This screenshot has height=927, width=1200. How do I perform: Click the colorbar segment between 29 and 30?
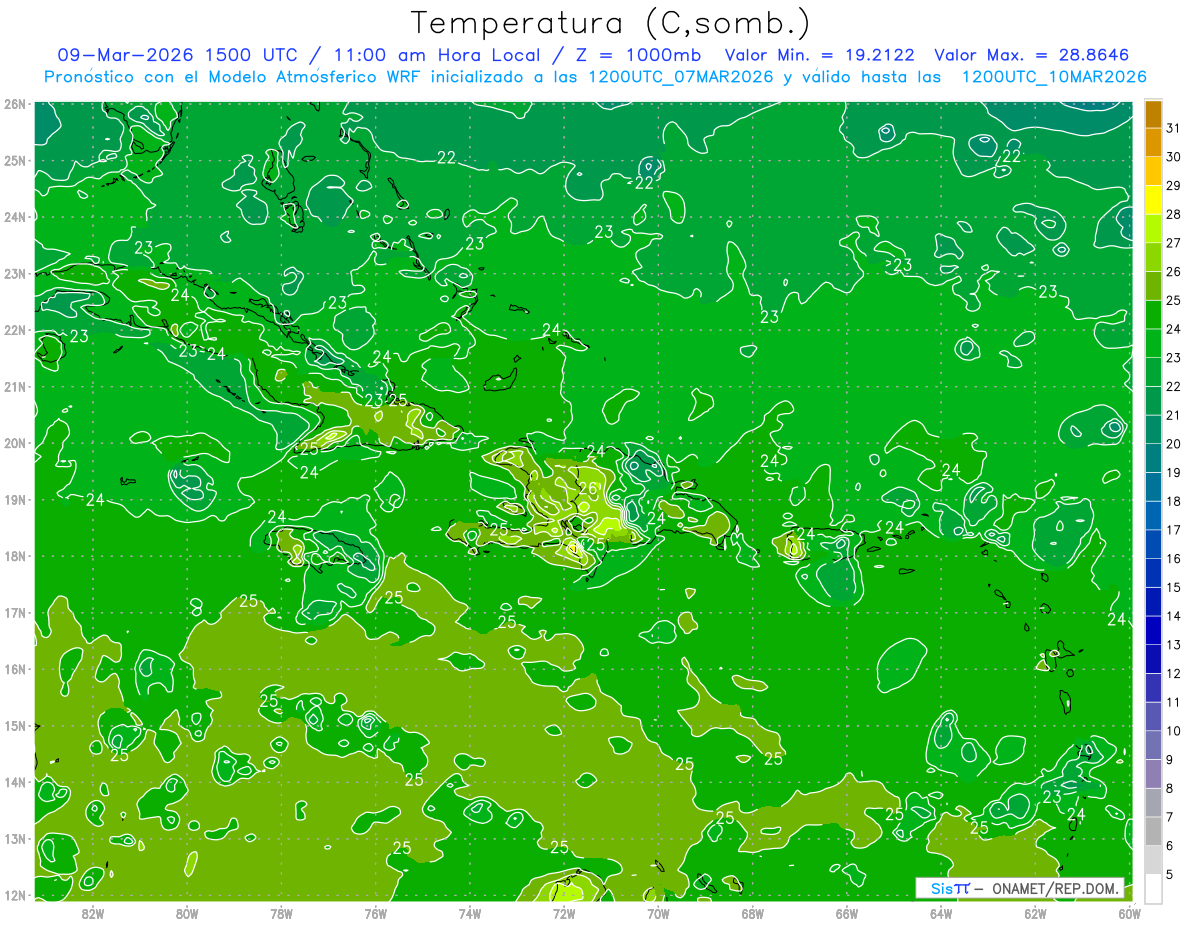click(1153, 171)
